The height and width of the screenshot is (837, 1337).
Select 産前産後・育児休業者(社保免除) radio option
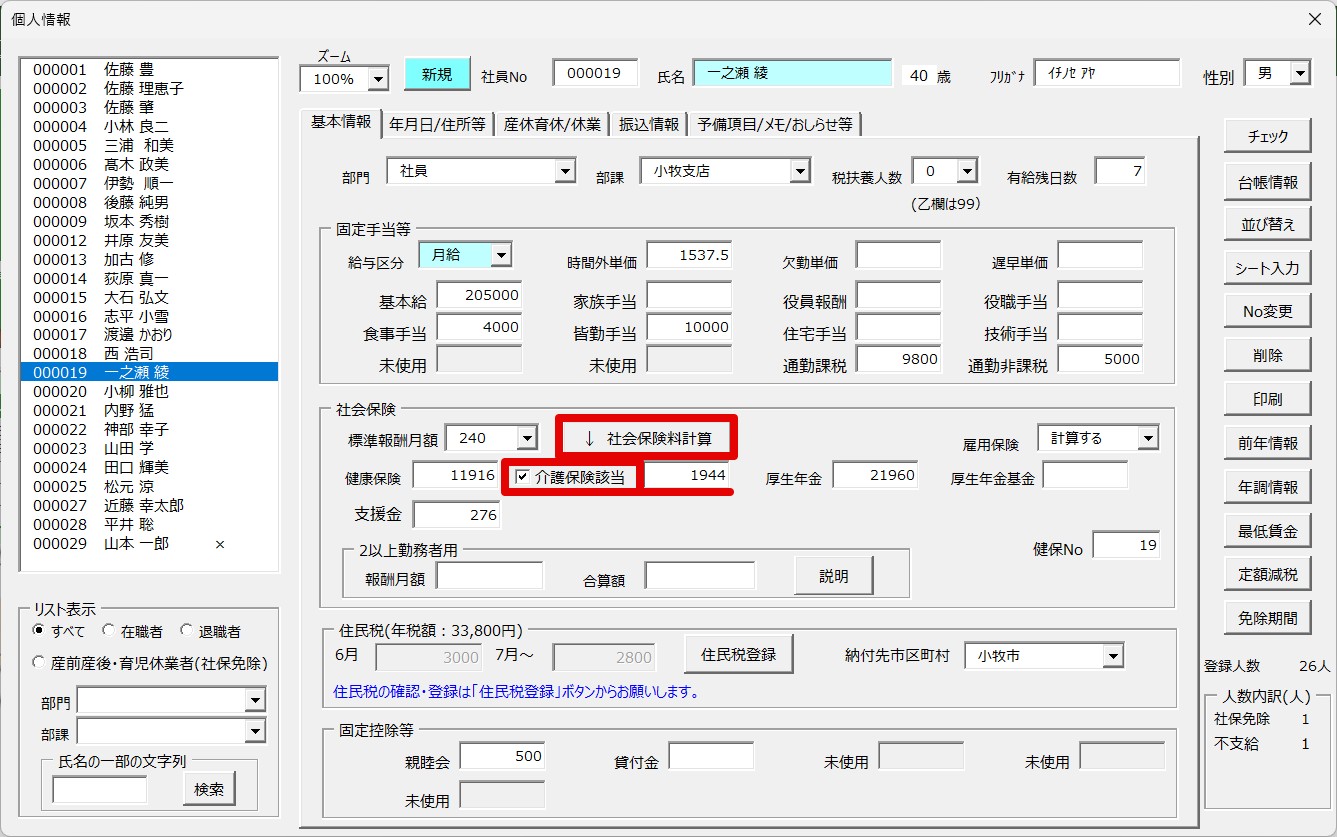coord(39,662)
